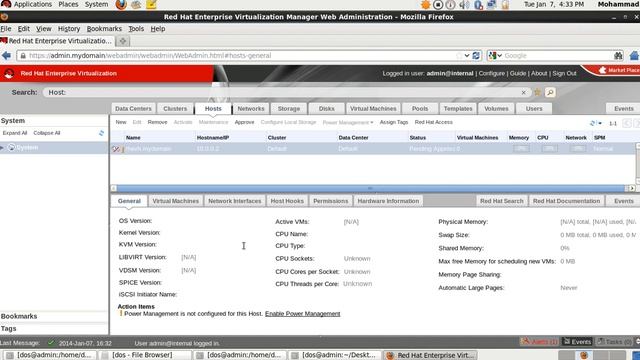Switch to the Storage tab
The image size is (640, 360).
(x=289, y=109)
